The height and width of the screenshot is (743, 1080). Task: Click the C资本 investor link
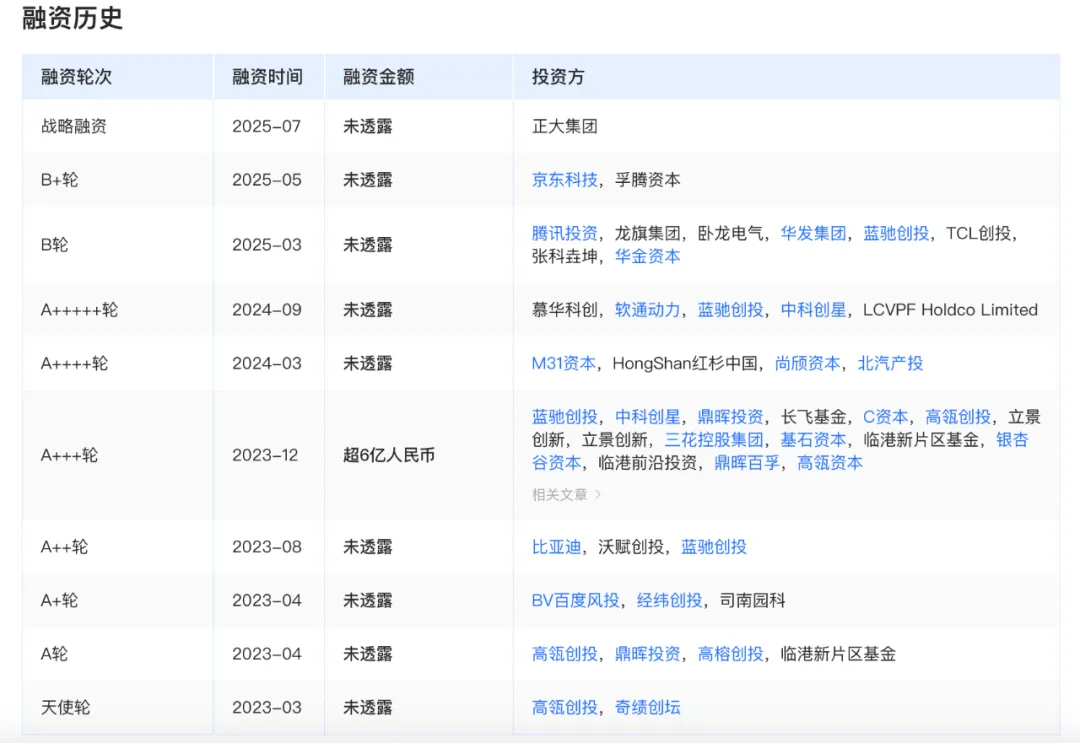(885, 417)
